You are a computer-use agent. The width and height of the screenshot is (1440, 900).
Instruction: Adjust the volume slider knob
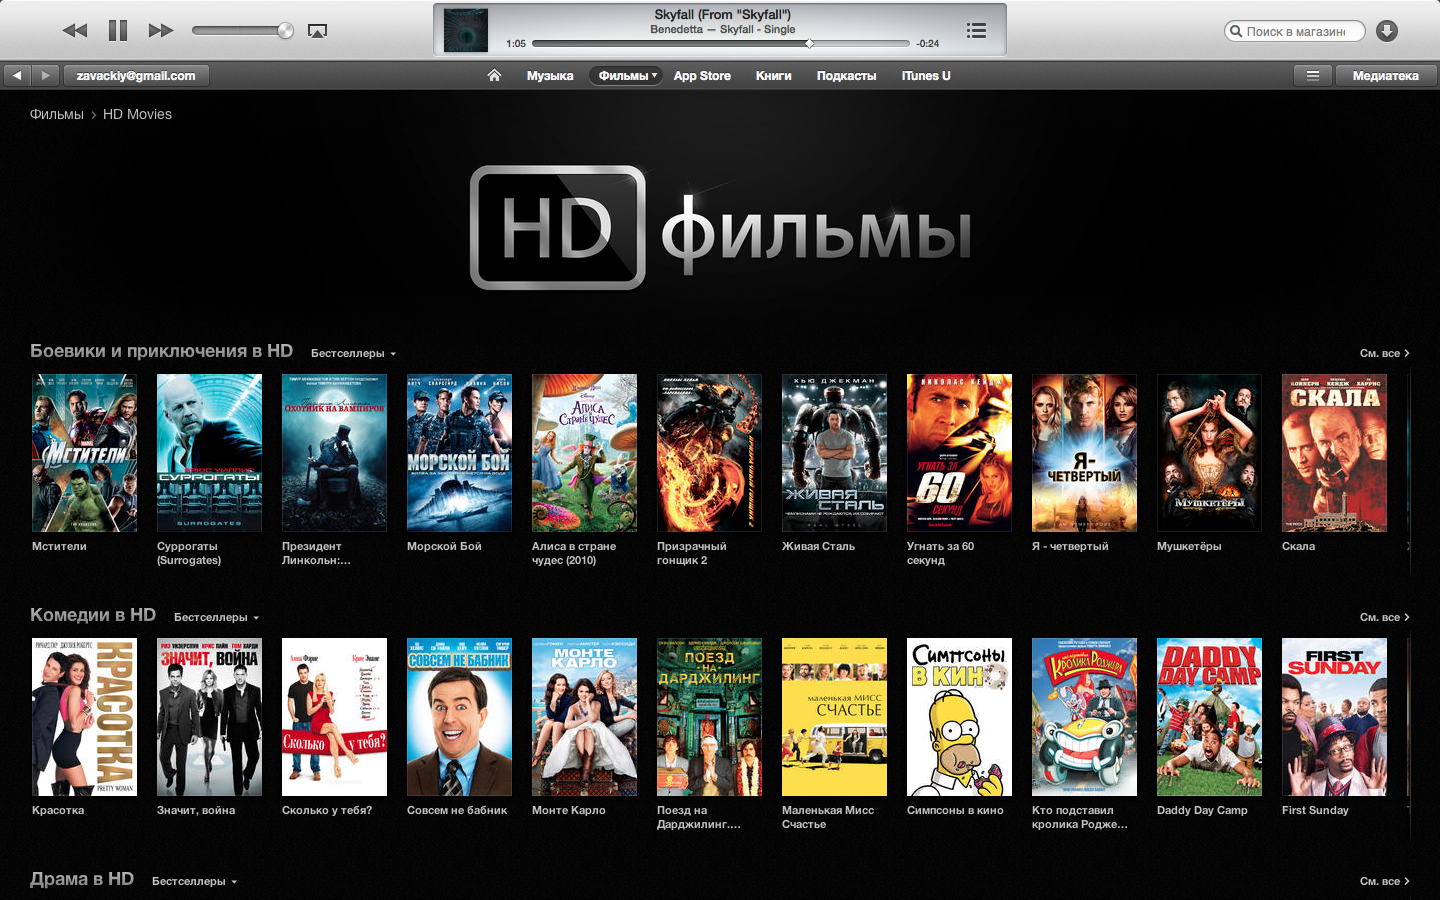(285, 30)
